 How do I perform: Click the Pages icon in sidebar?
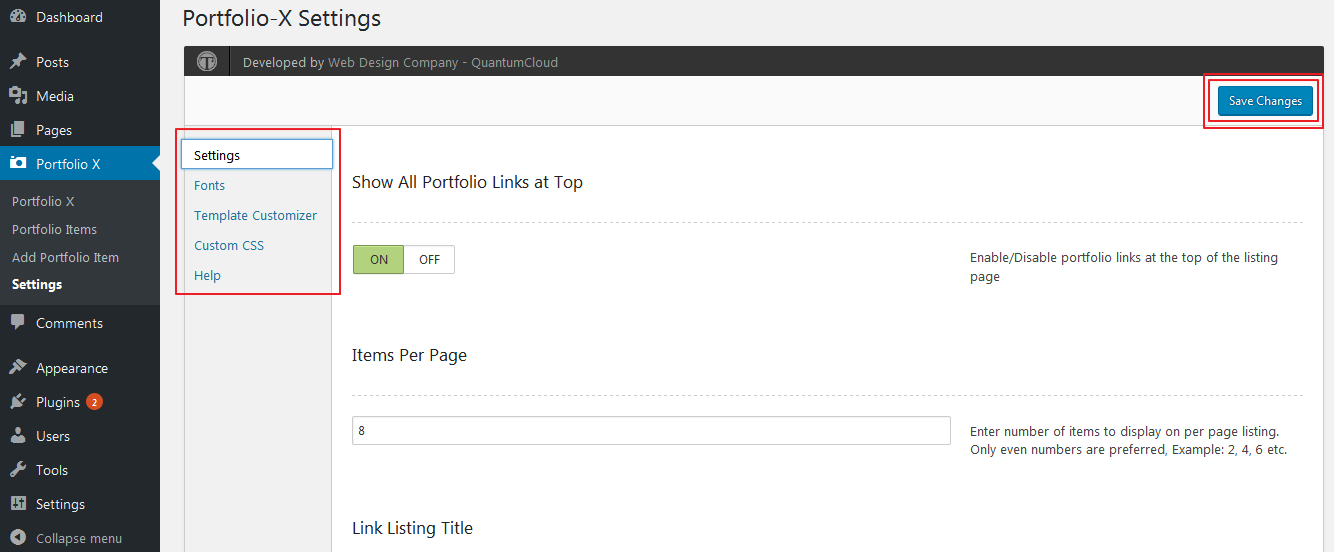18,130
